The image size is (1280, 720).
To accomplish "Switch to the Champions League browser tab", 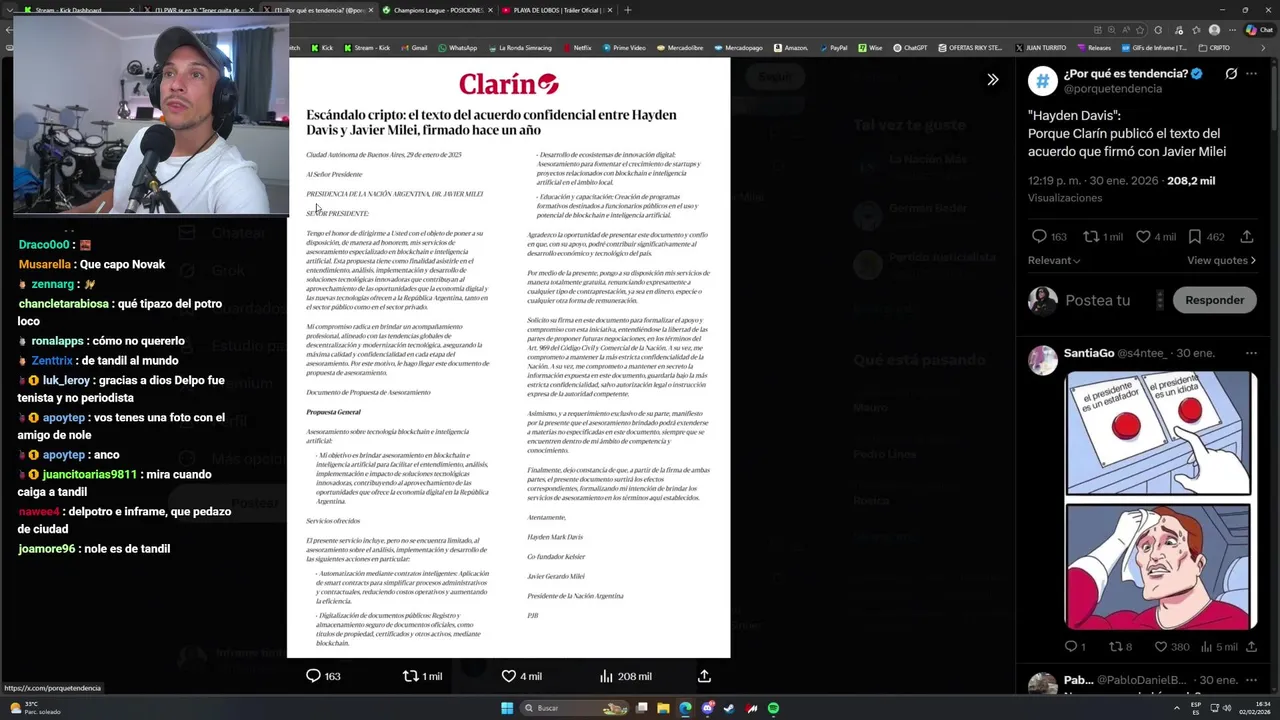I will pyautogui.click(x=438, y=10).
